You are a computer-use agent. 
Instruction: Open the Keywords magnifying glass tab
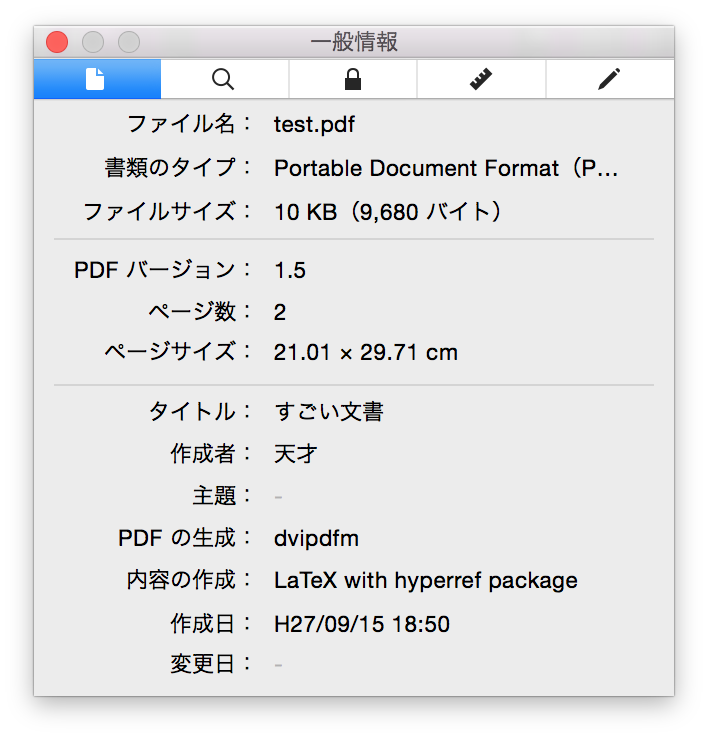225,79
